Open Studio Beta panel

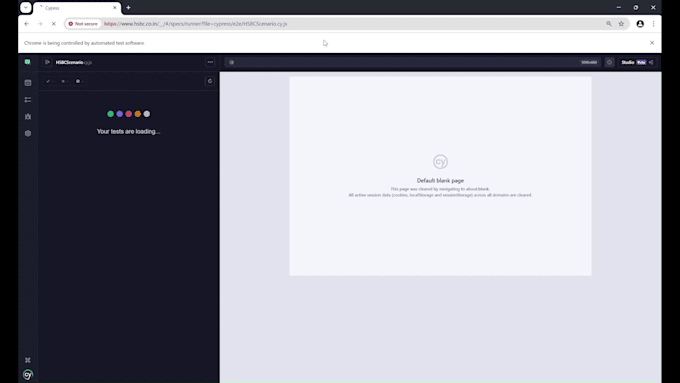point(637,62)
